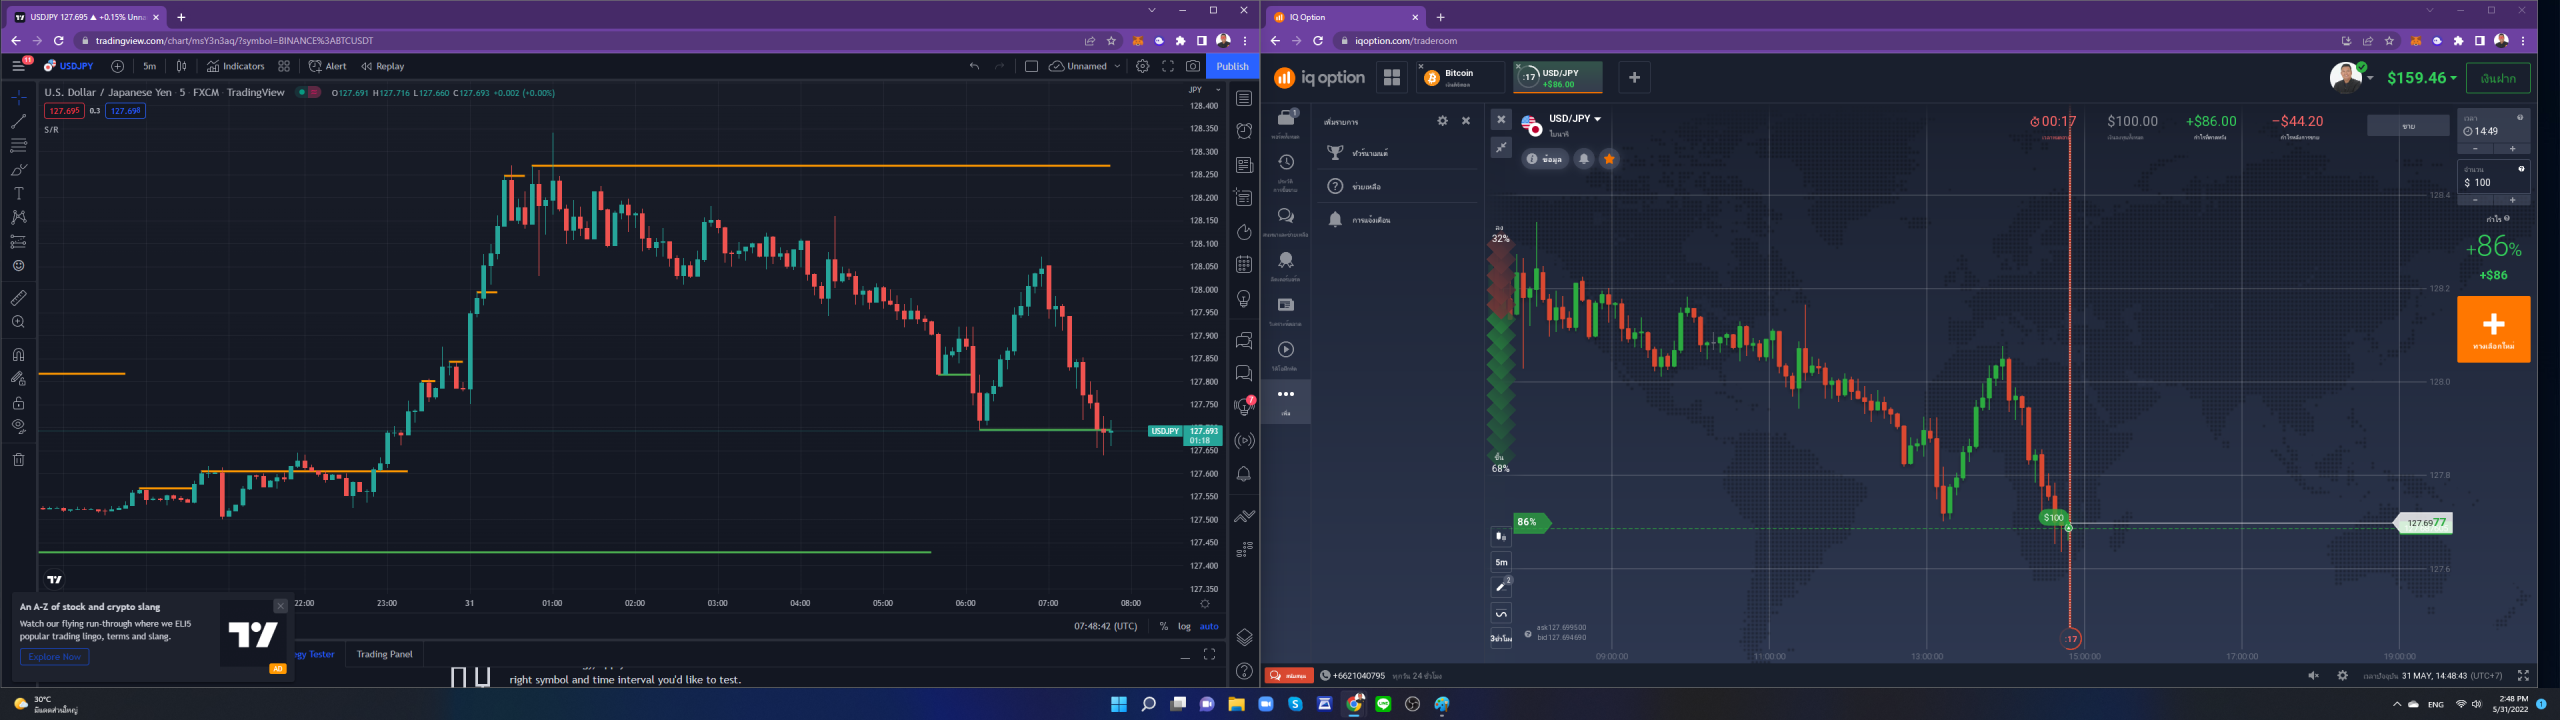Open IQ Option trading history icon
This screenshot has height=720, width=2560.
1286,162
